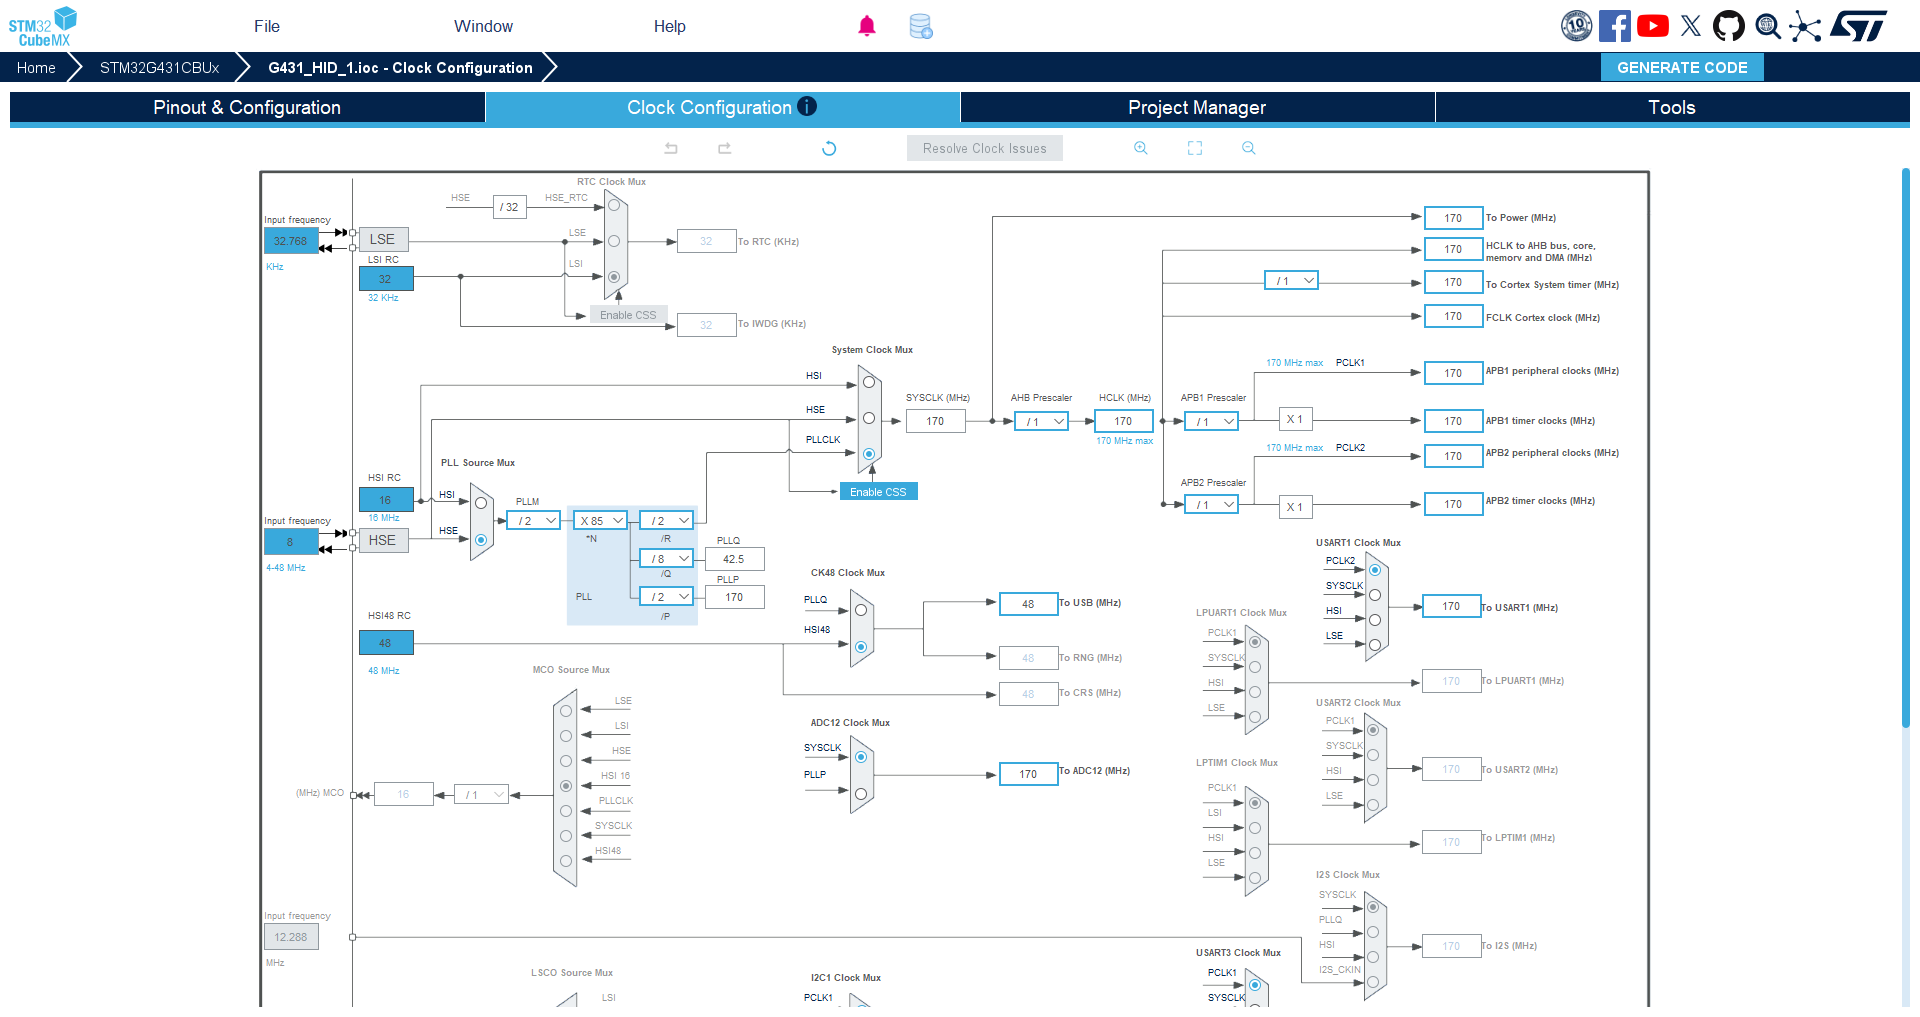Click the ST logo icon

click(1858, 26)
